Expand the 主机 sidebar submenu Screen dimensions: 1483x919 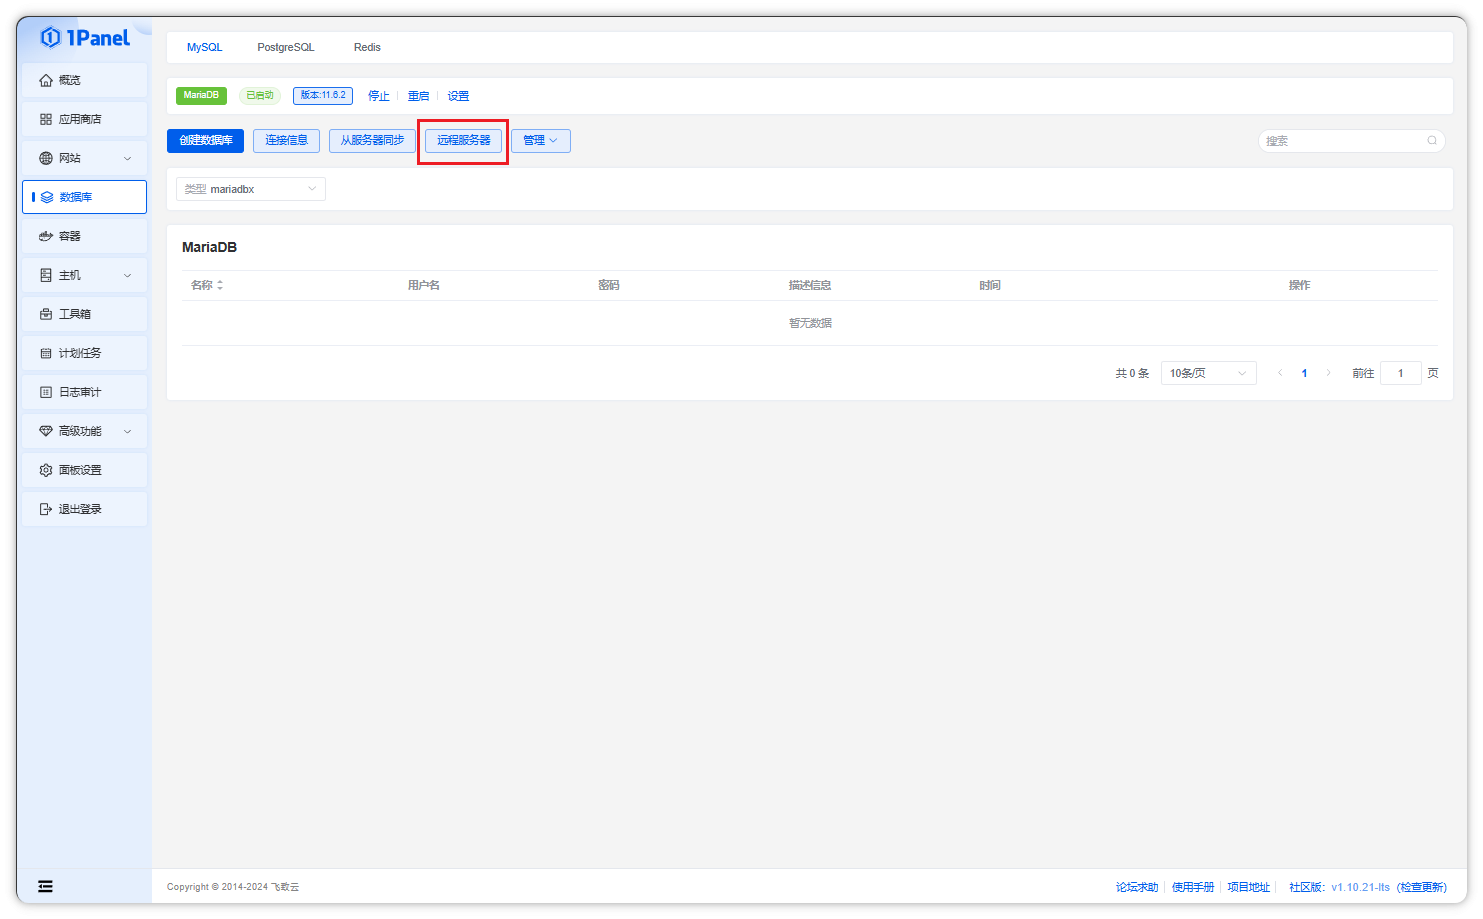pos(127,275)
